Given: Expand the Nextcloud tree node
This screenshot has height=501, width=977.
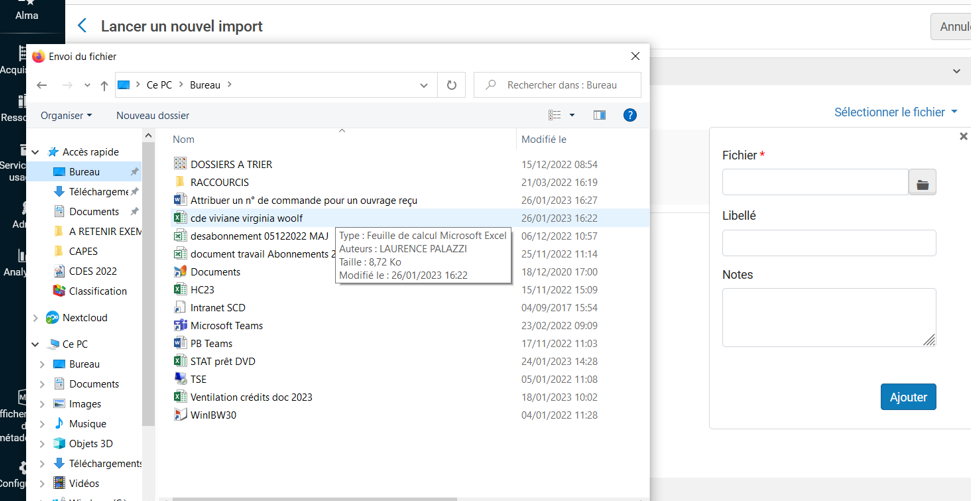Looking at the screenshot, I should point(36,318).
